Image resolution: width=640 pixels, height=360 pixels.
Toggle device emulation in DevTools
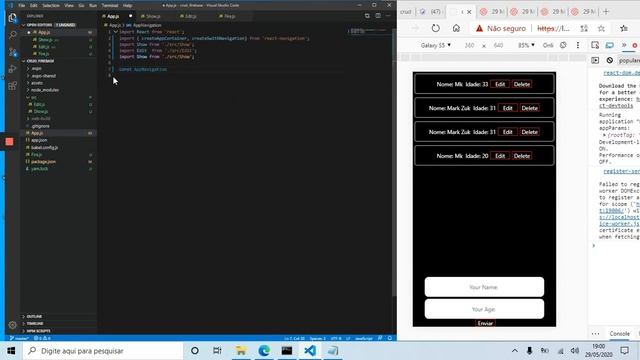click(609, 45)
